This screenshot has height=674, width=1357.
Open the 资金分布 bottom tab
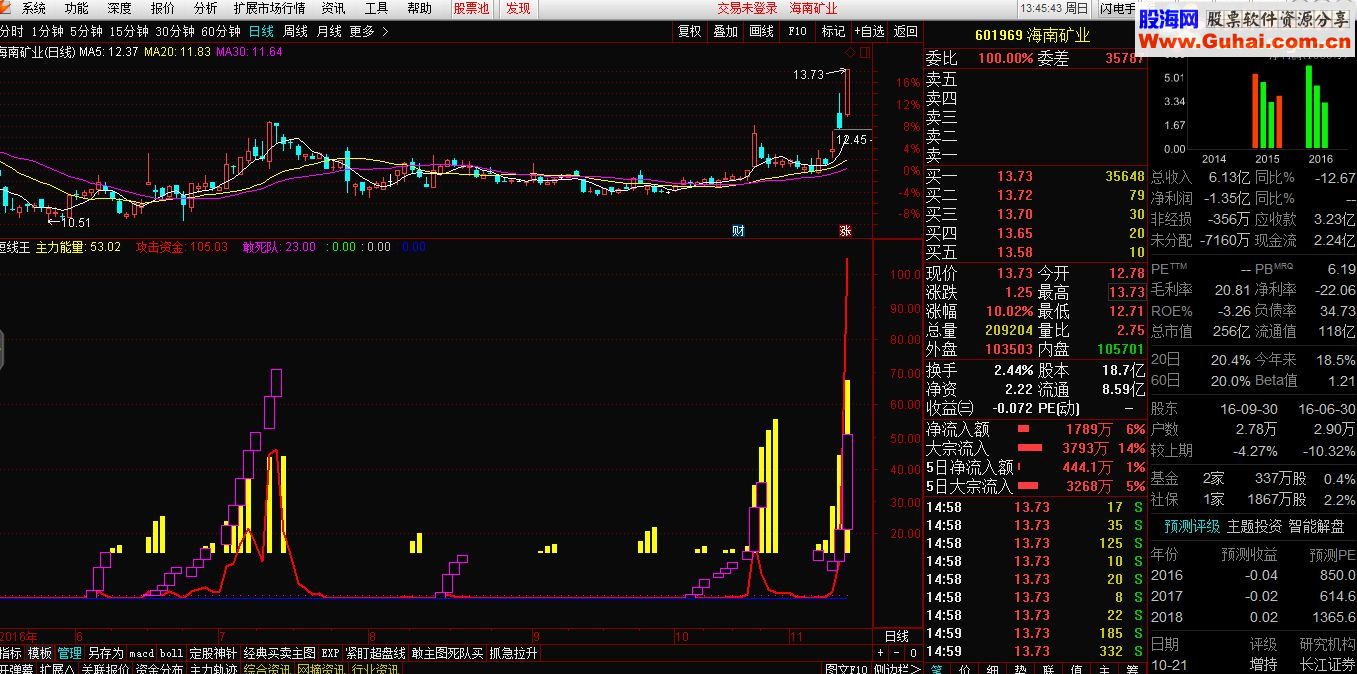160,668
